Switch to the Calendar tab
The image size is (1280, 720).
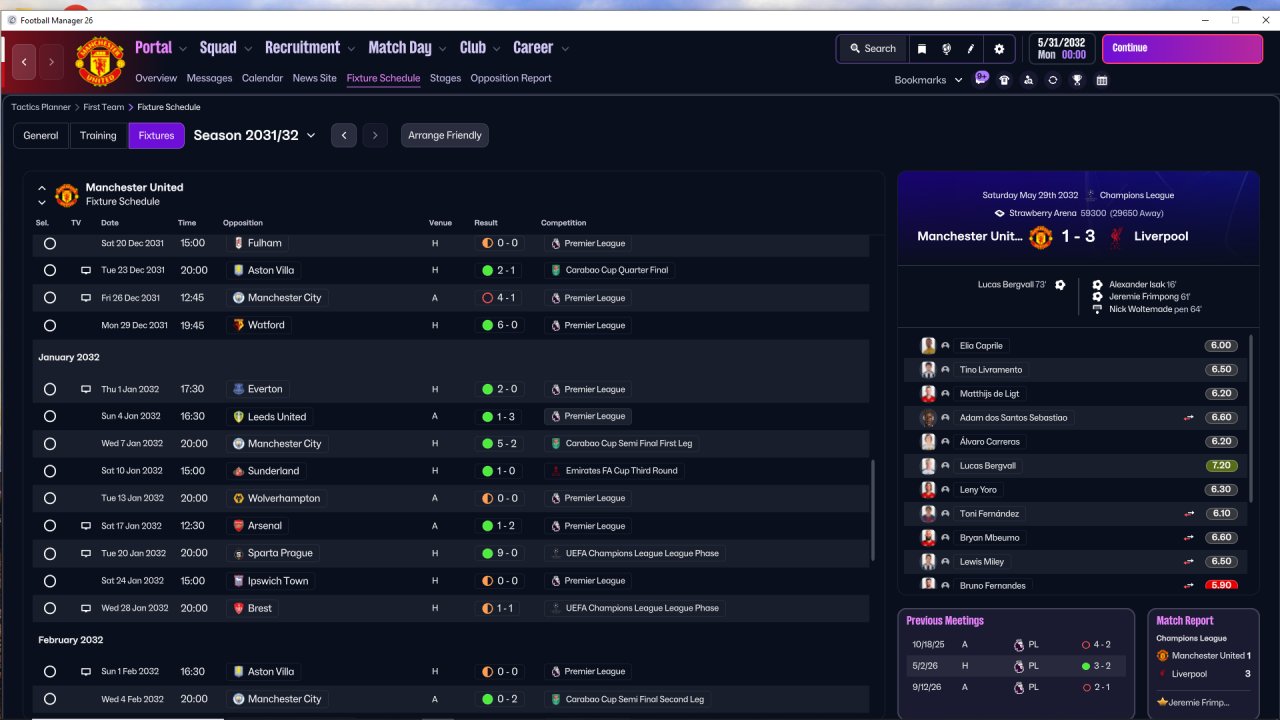pyautogui.click(x=262, y=78)
